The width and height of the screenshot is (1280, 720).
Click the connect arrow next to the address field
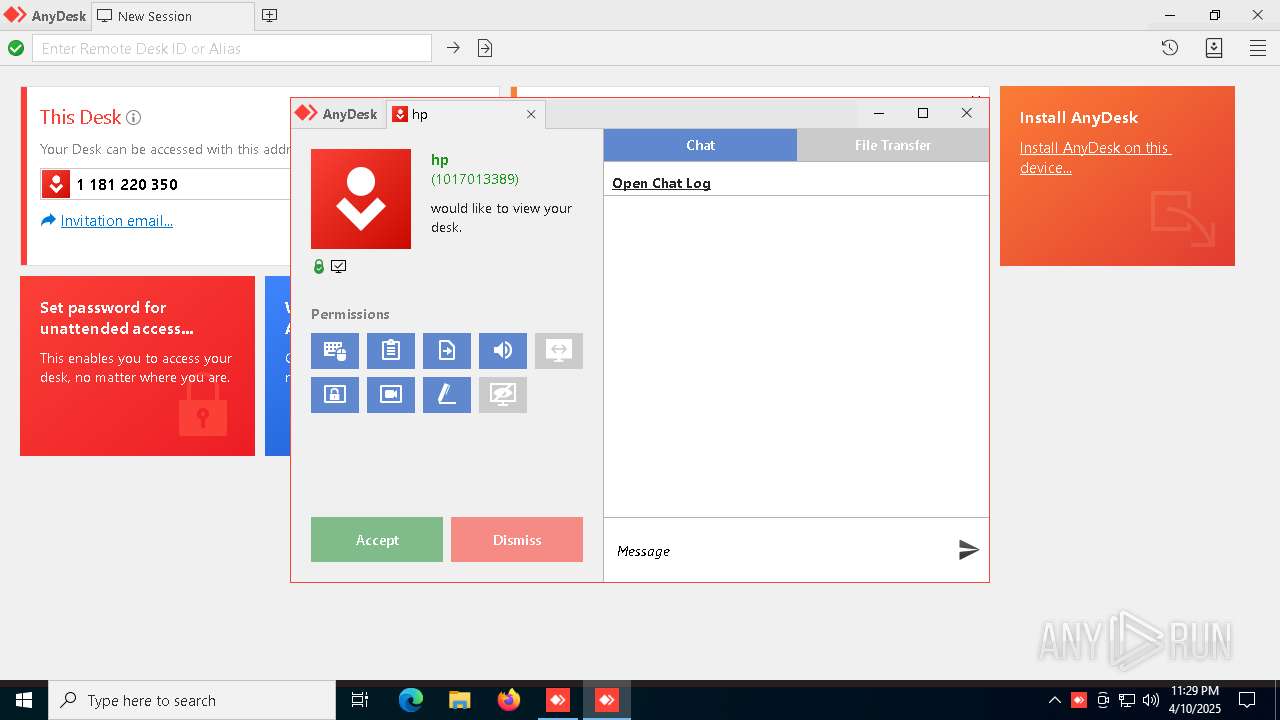pos(453,48)
